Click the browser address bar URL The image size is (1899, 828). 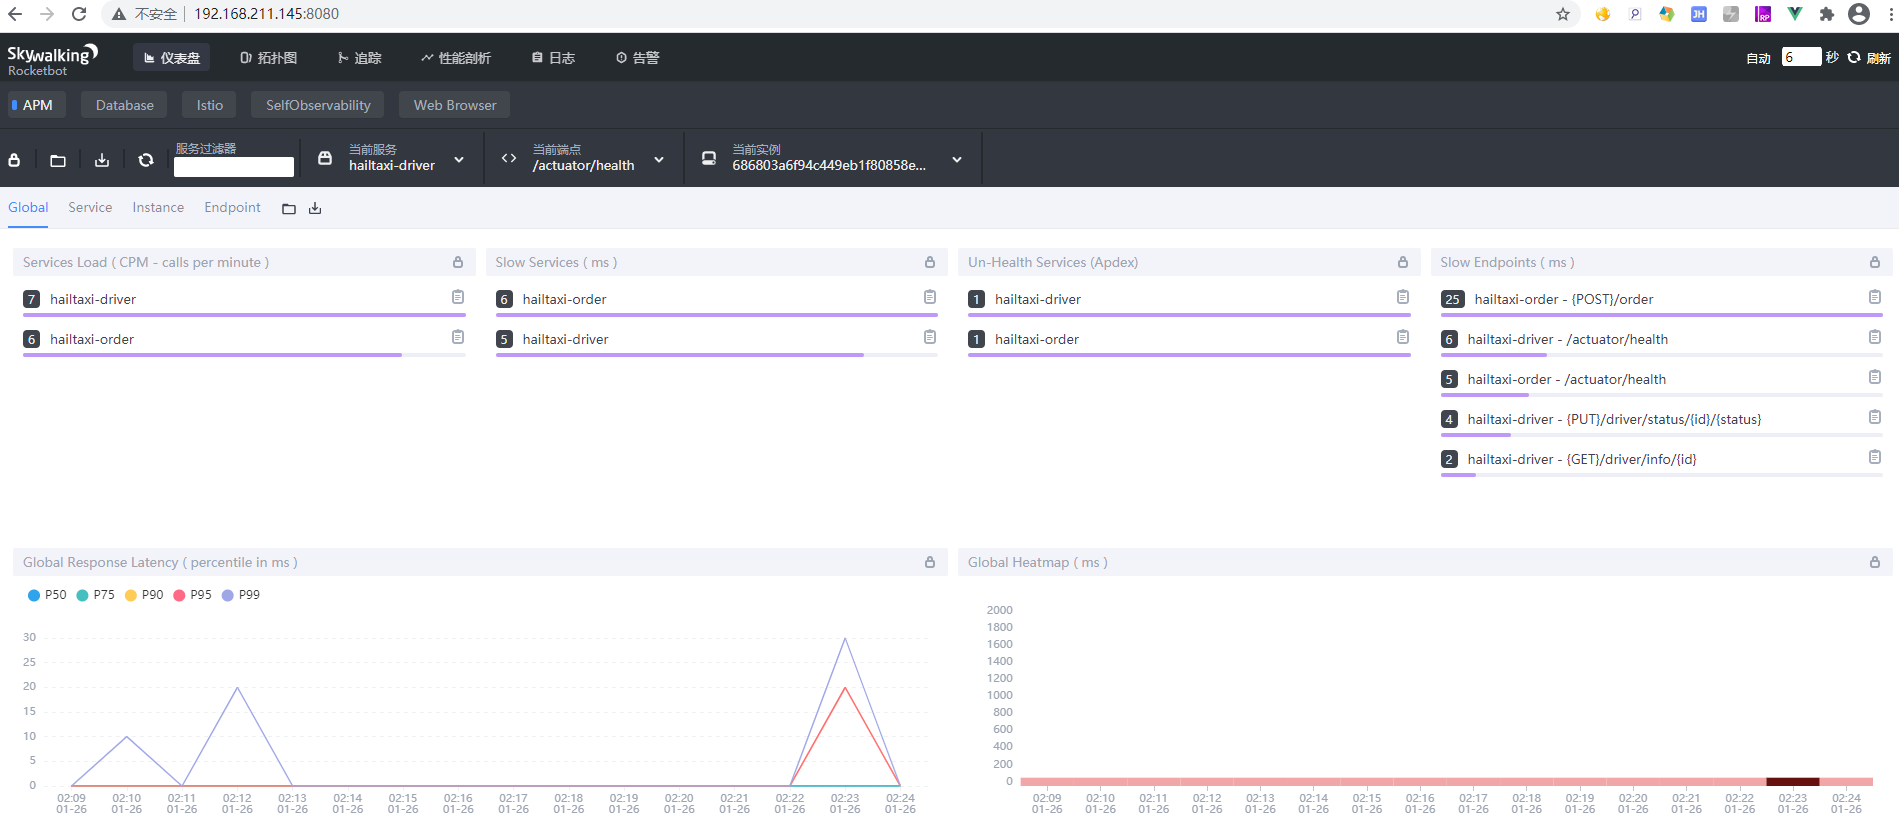click(x=266, y=14)
